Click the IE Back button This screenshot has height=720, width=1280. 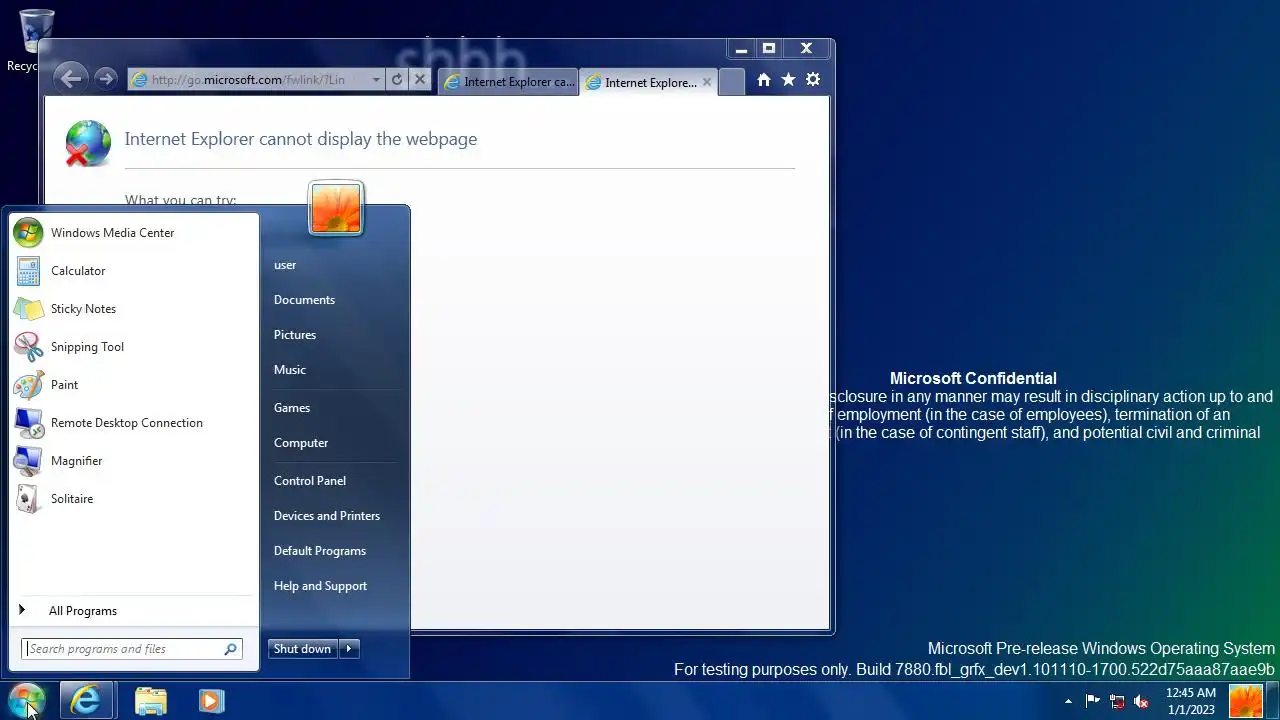69,79
